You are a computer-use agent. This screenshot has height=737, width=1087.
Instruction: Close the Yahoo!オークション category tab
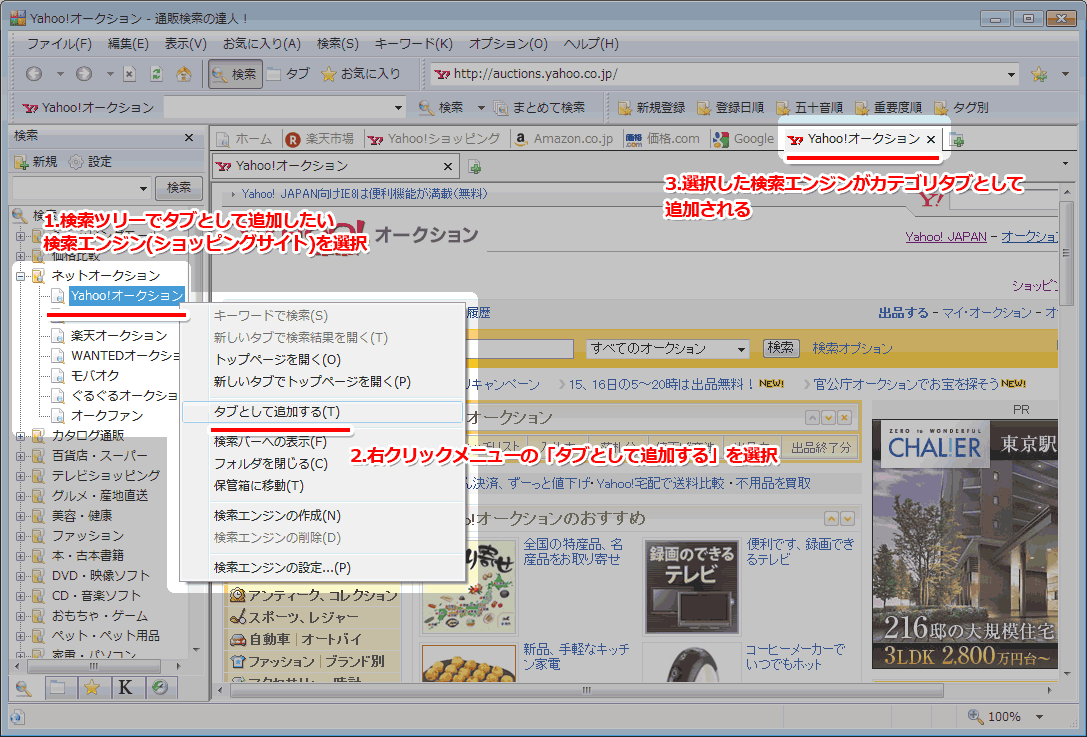[x=931, y=139]
